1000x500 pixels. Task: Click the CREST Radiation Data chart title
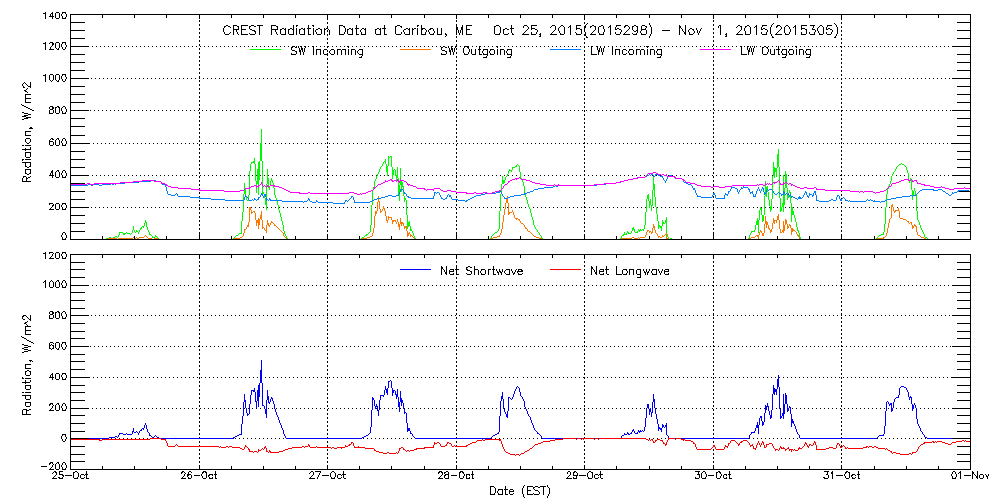530,31
